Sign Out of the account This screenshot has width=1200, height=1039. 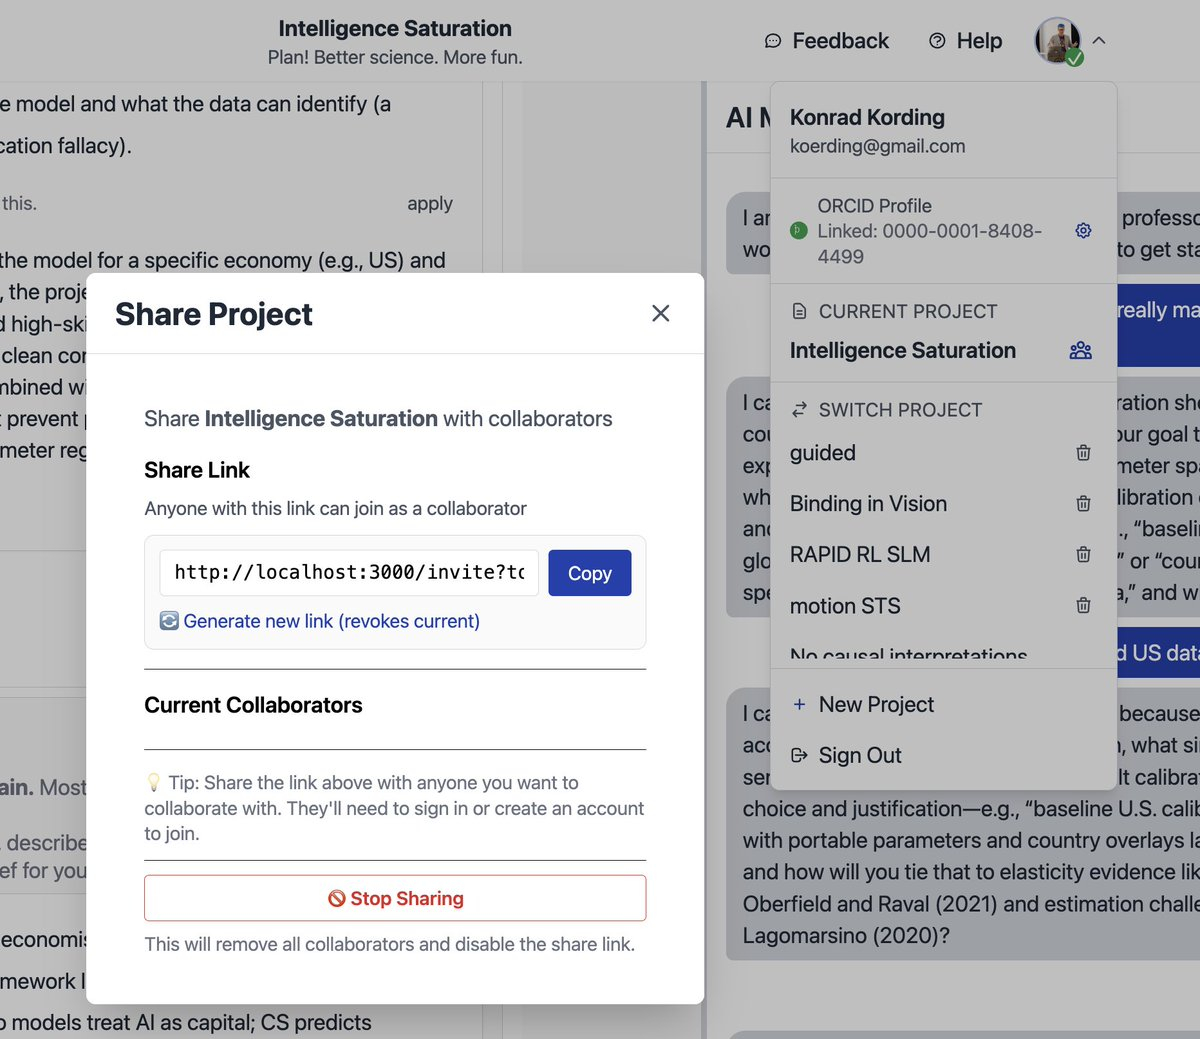pyautogui.click(x=860, y=756)
